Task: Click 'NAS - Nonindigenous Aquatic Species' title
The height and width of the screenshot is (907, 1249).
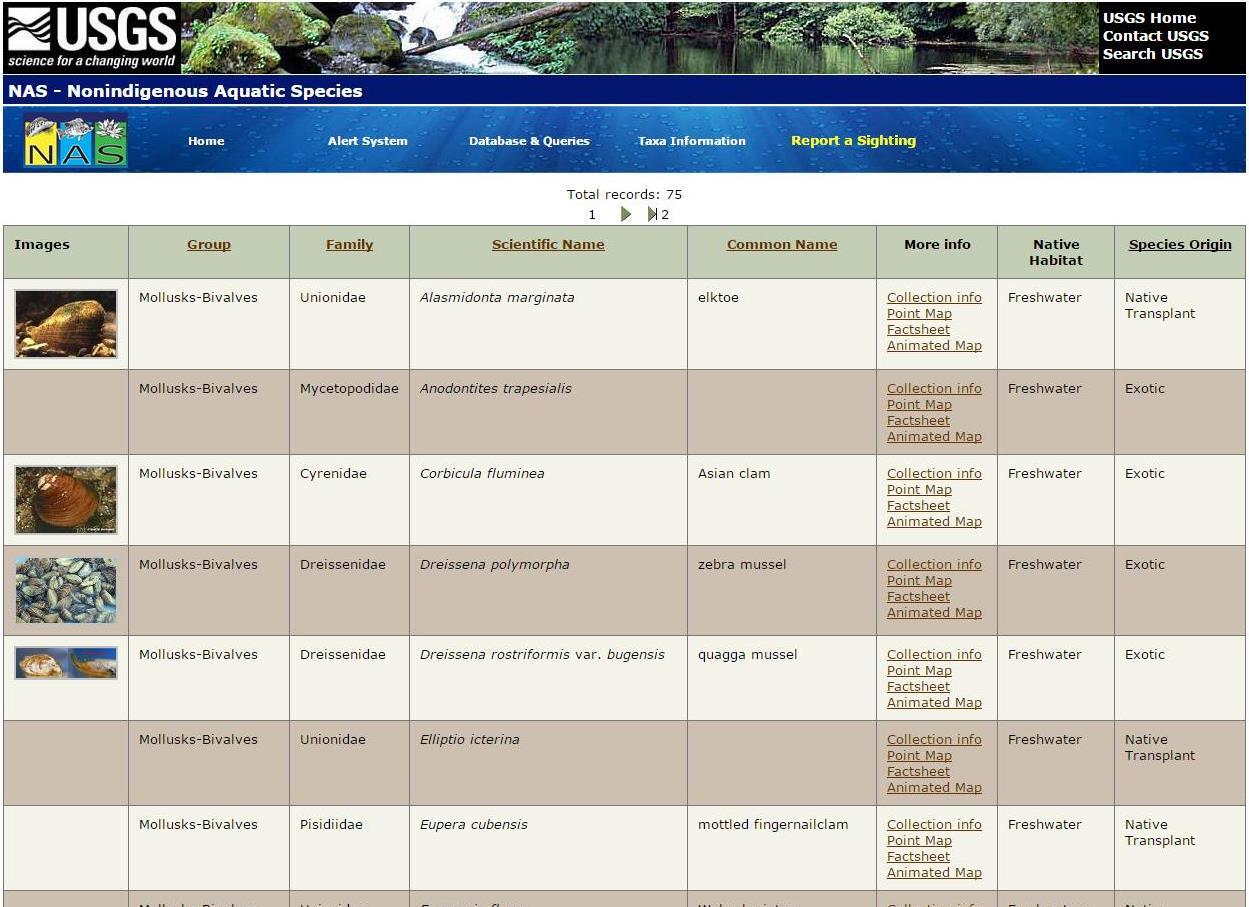Action: [185, 91]
